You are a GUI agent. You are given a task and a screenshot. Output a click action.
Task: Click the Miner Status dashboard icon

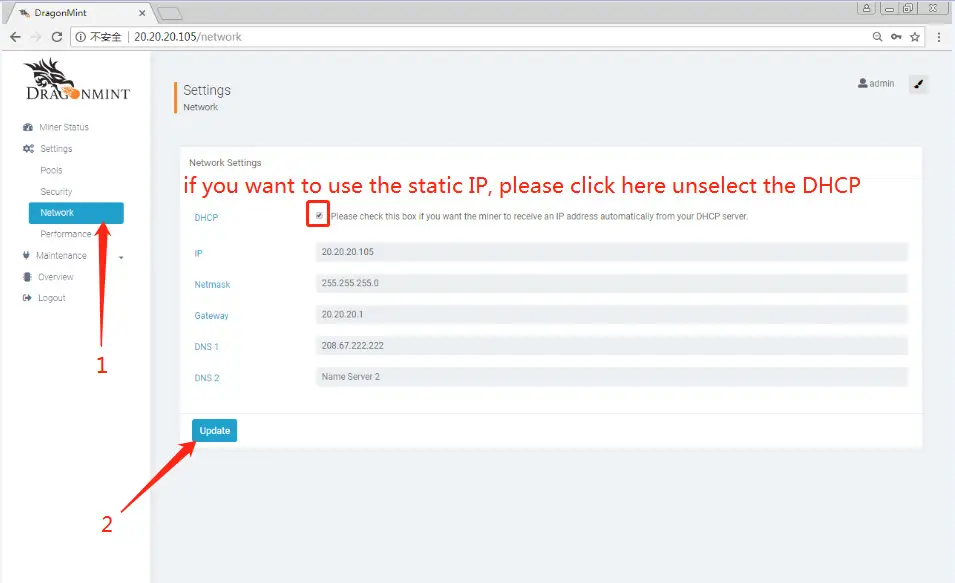click(x=26, y=127)
